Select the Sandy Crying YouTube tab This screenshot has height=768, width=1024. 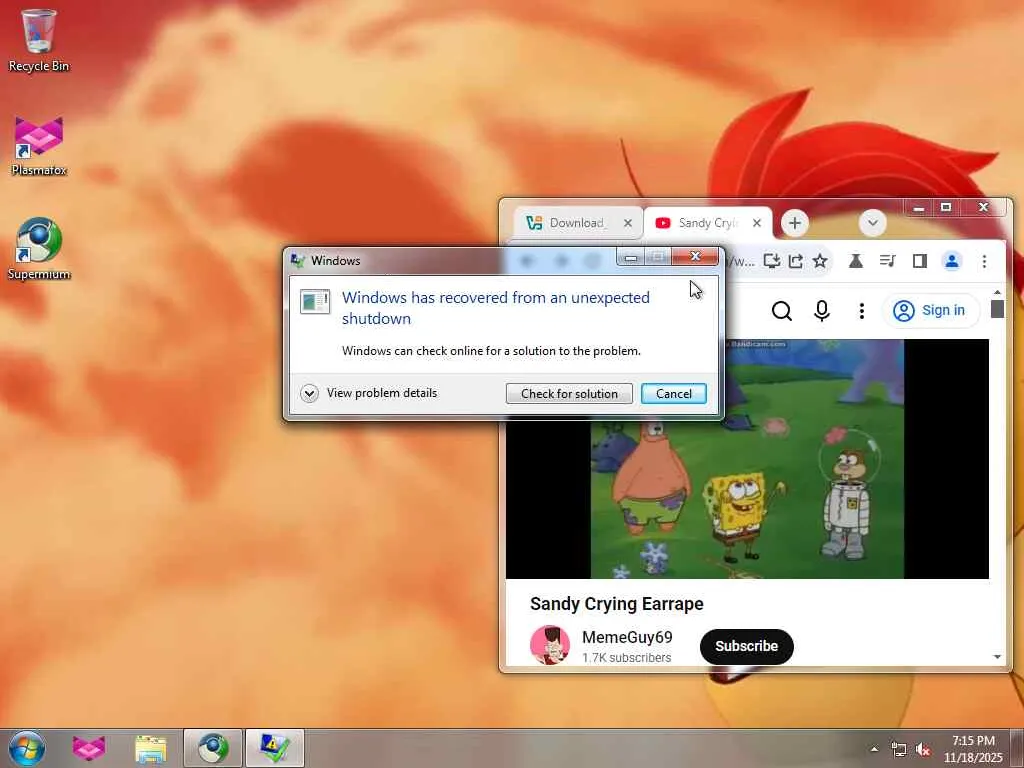708,223
